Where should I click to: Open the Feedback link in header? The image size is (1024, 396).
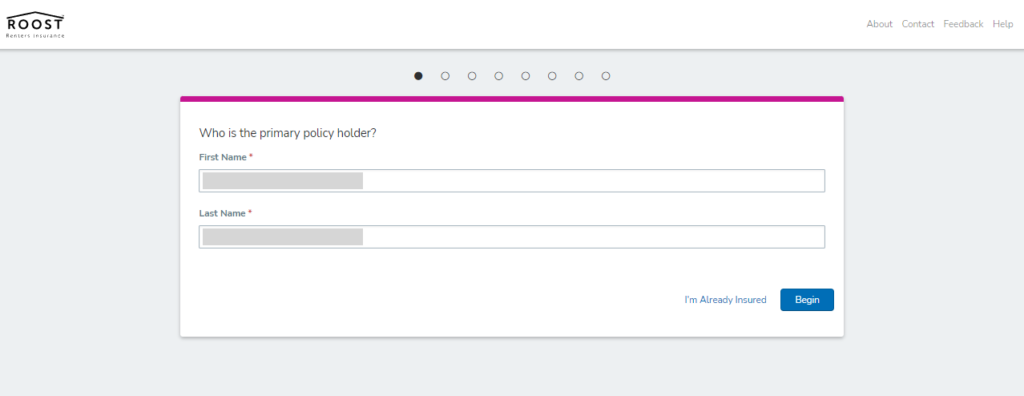click(x=963, y=24)
